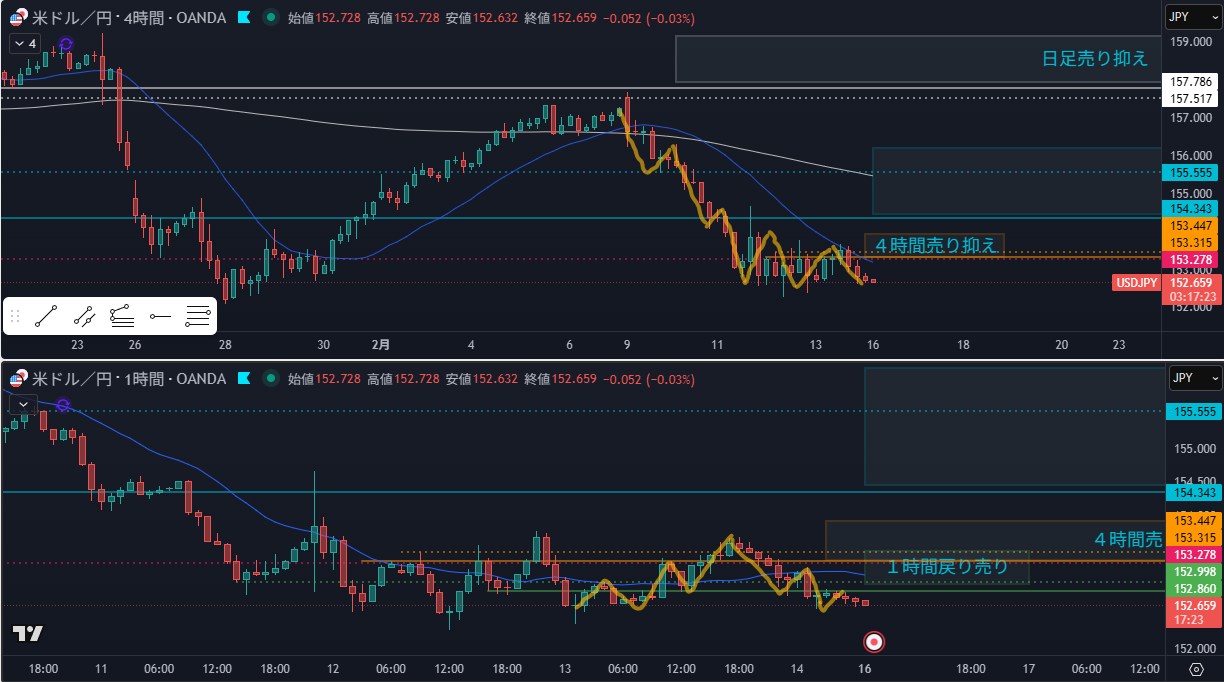Screen dimensions: 1224x682
Task: Expand the indicator legend chevron on lower chart
Action: pyautogui.click(x=24, y=404)
